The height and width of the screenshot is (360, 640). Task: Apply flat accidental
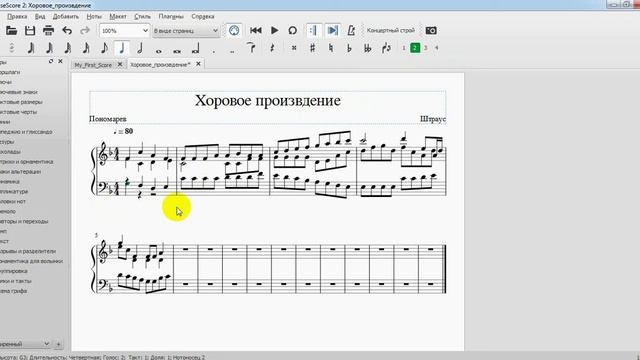pos(349,48)
